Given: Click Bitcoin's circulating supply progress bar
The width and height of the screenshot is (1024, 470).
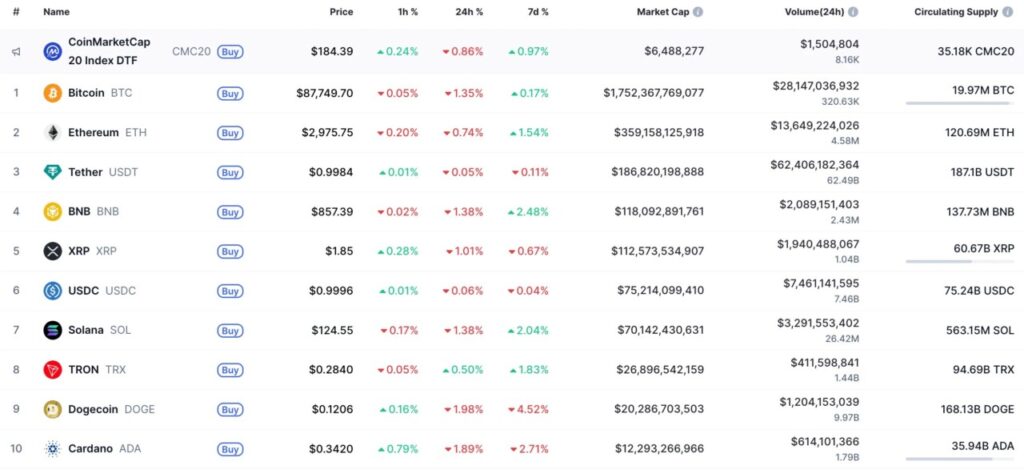Looking at the screenshot, I should 960,103.
